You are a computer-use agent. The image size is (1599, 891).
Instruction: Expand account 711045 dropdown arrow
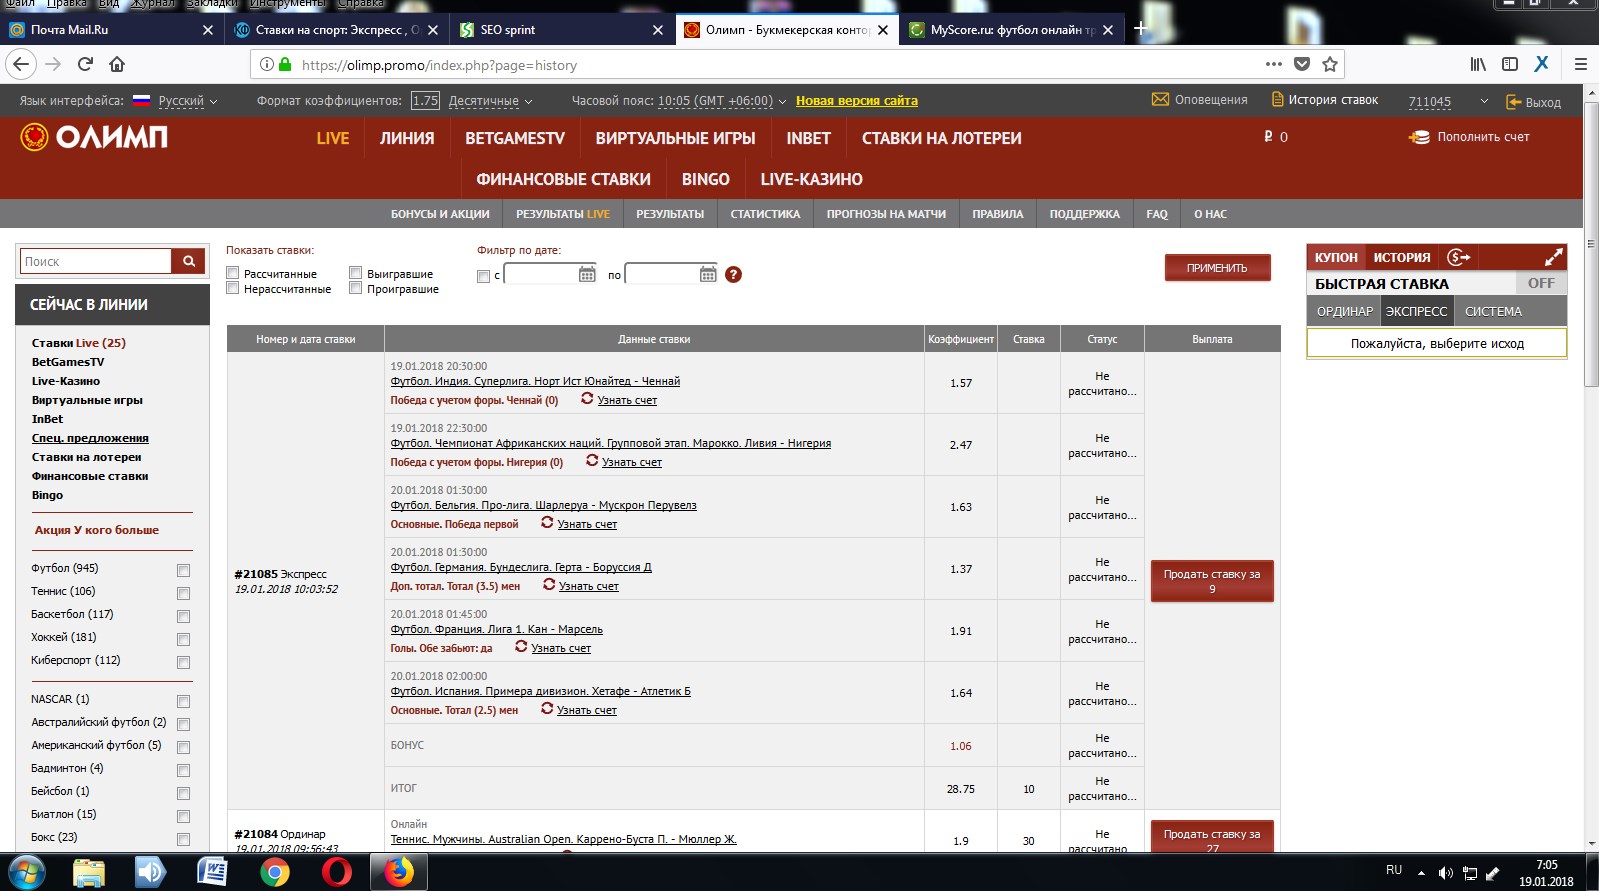pyautogui.click(x=1484, y=101)
